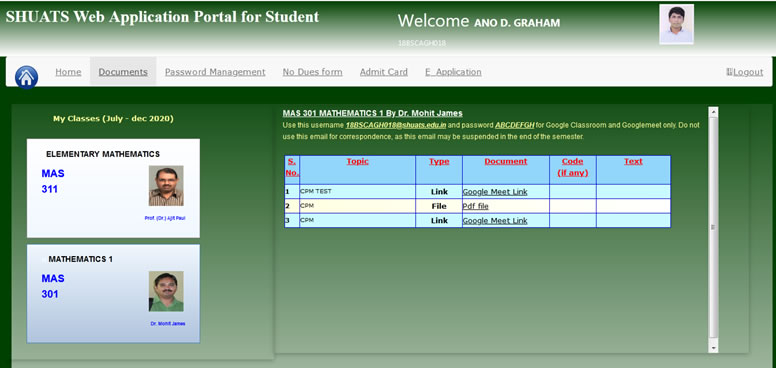Click the Logout icon link

745,72
